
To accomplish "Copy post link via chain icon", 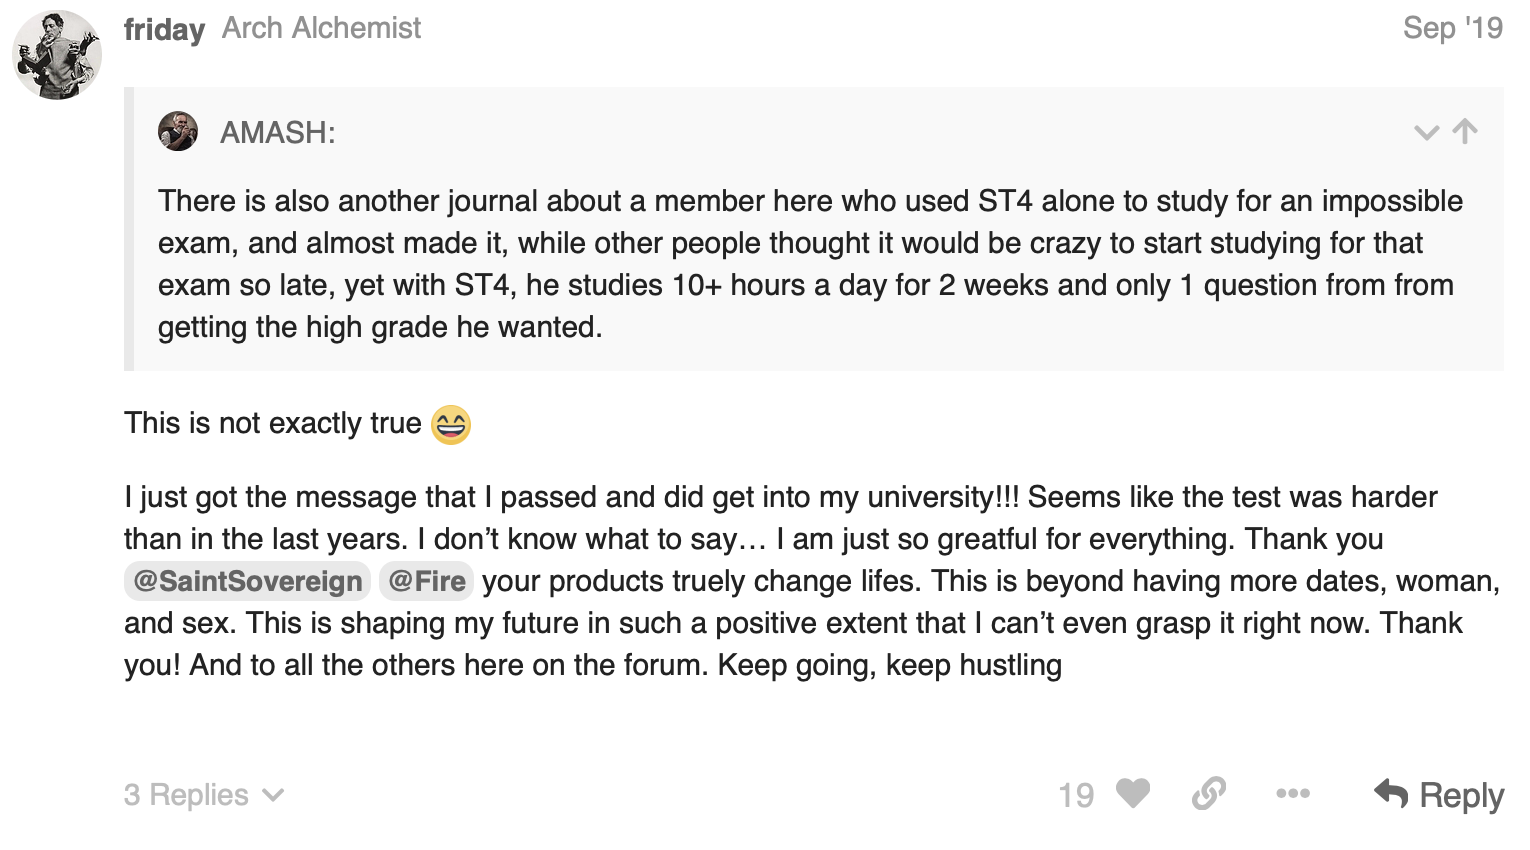I will pyautogui.click(x=1209, y=794).
